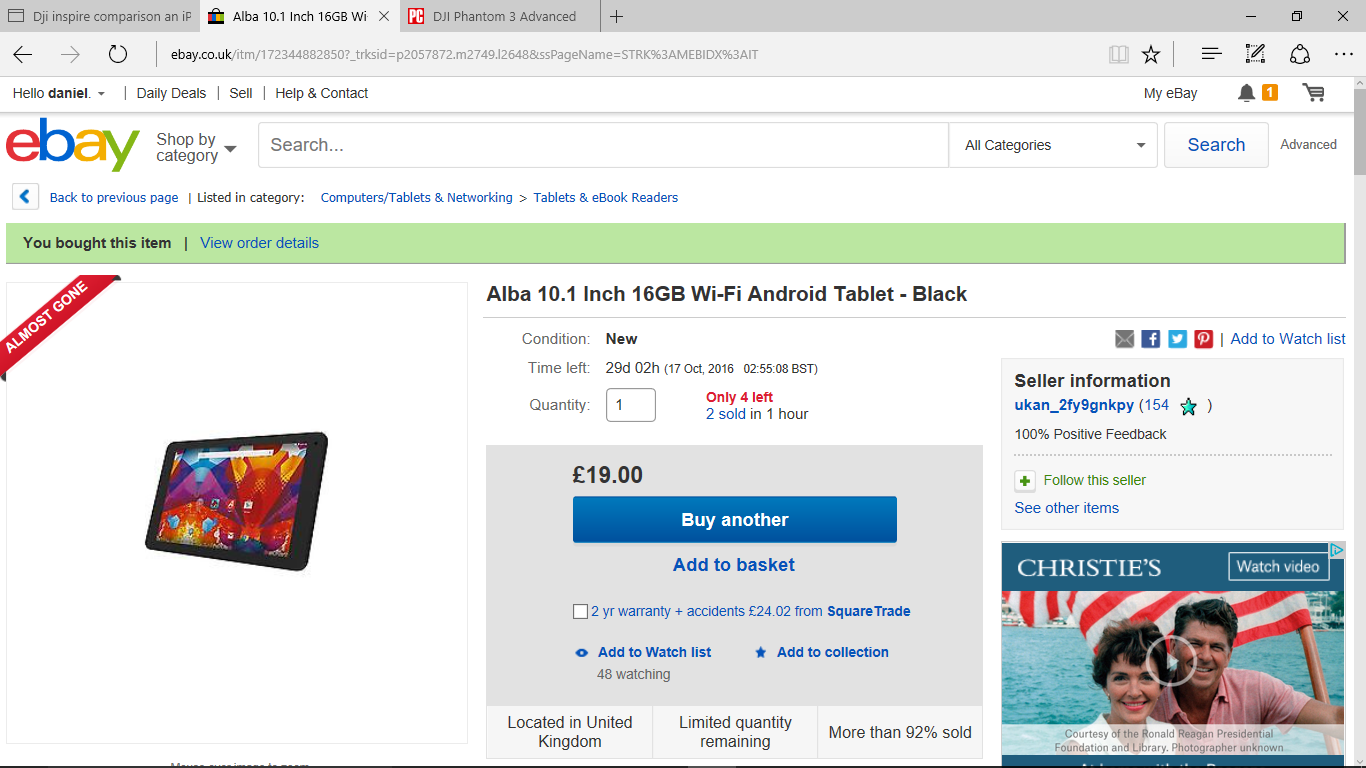Expand Shop by category dropdown
Image resolution: width=1366 pixels, height=768 pixels.
196,147
